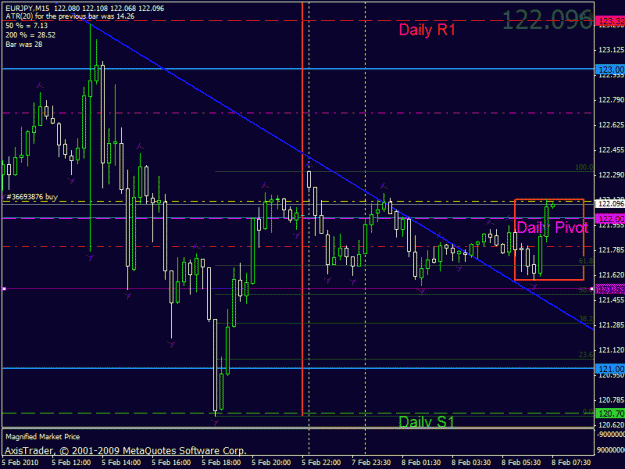Click the 121.120 price scale value
The image size is (625, 469).
click(x=611, y=350)
